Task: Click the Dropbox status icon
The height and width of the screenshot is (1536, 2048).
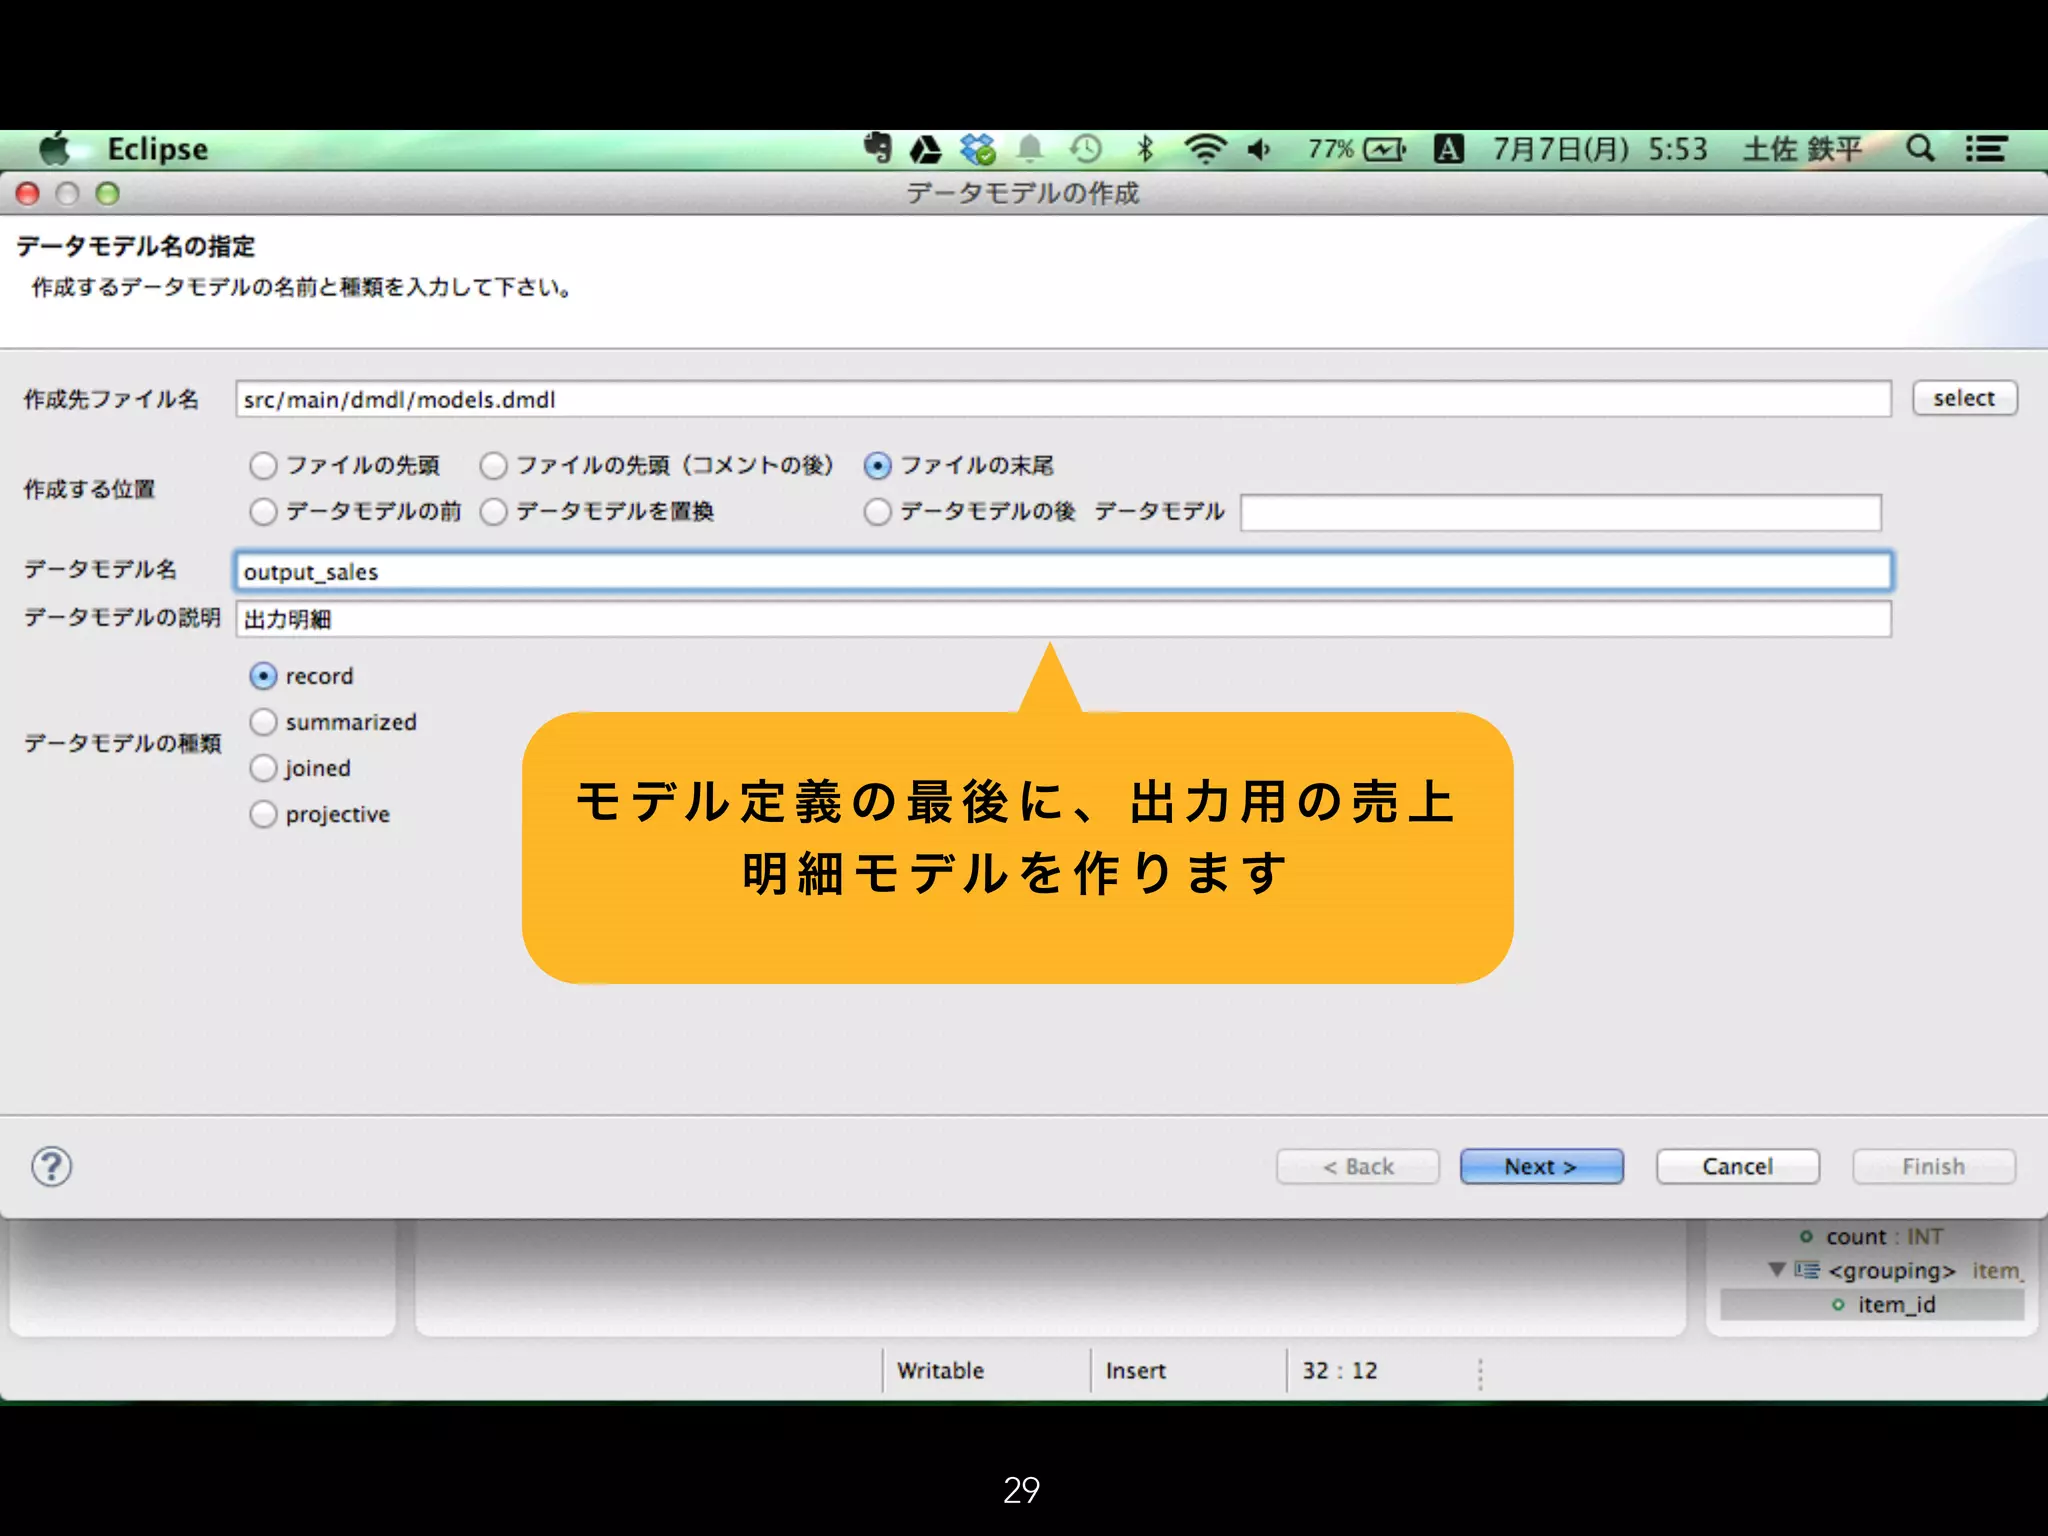Action: (977, 150)
